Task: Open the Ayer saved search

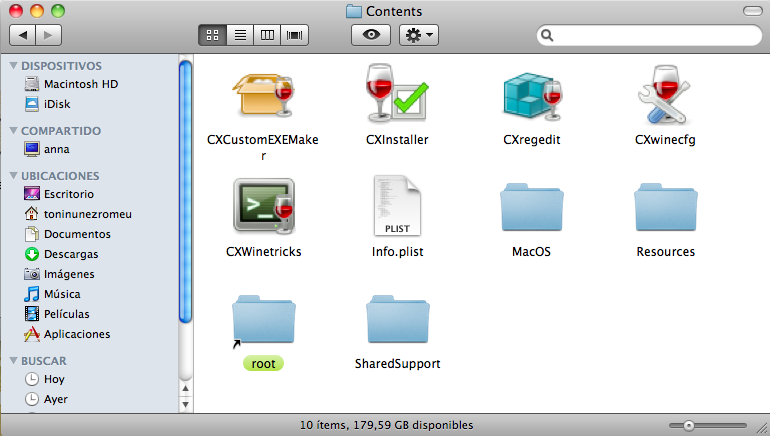Action: (x=46, y=399)
